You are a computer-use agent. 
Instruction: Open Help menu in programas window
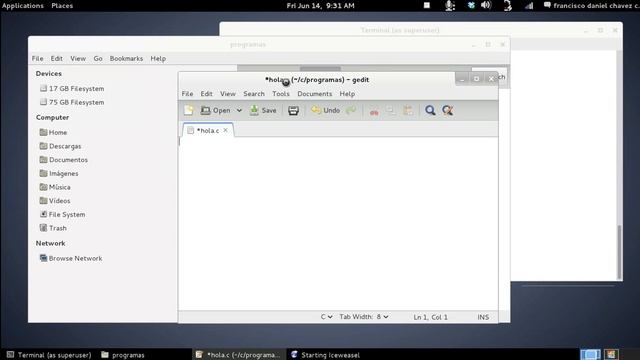coord(158,58)
